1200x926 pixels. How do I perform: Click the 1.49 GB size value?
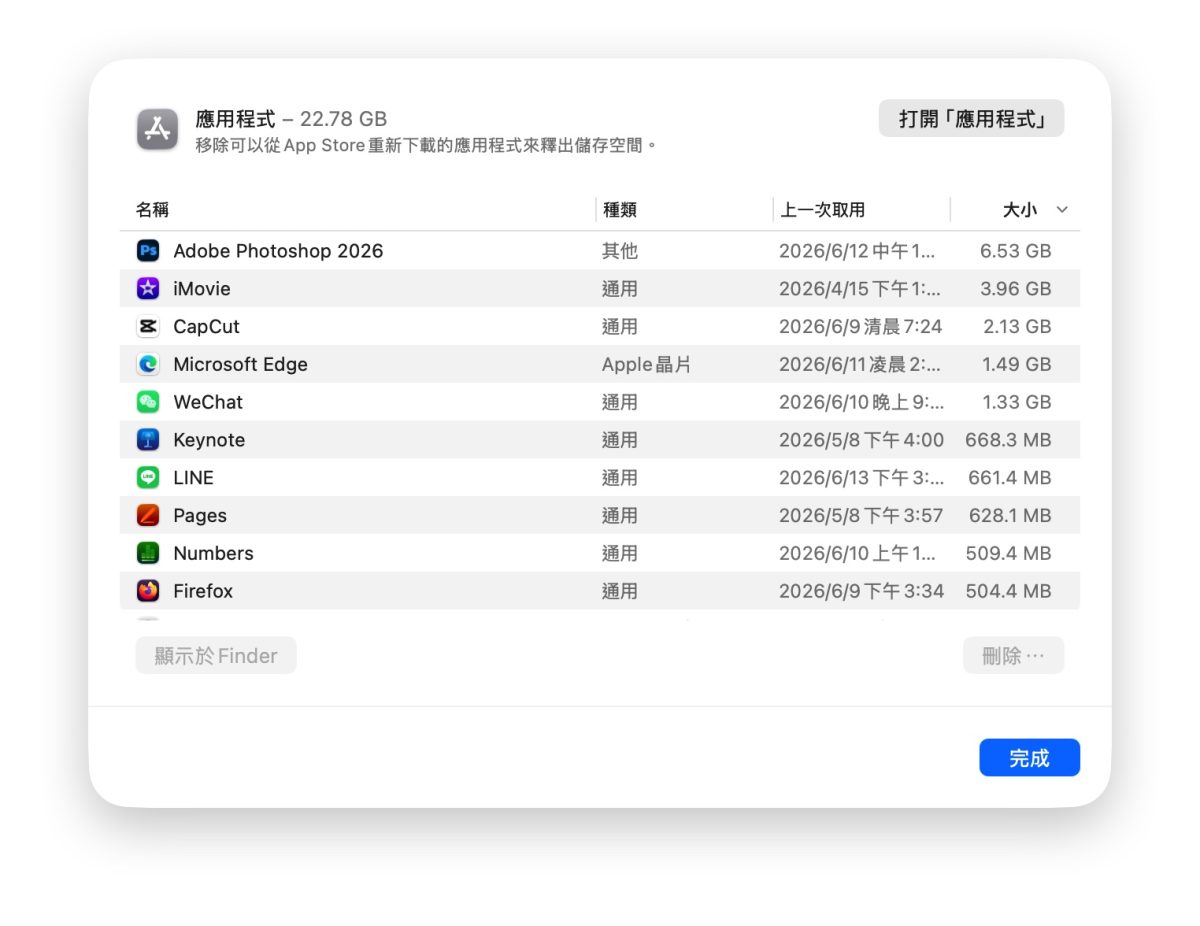1017,365
